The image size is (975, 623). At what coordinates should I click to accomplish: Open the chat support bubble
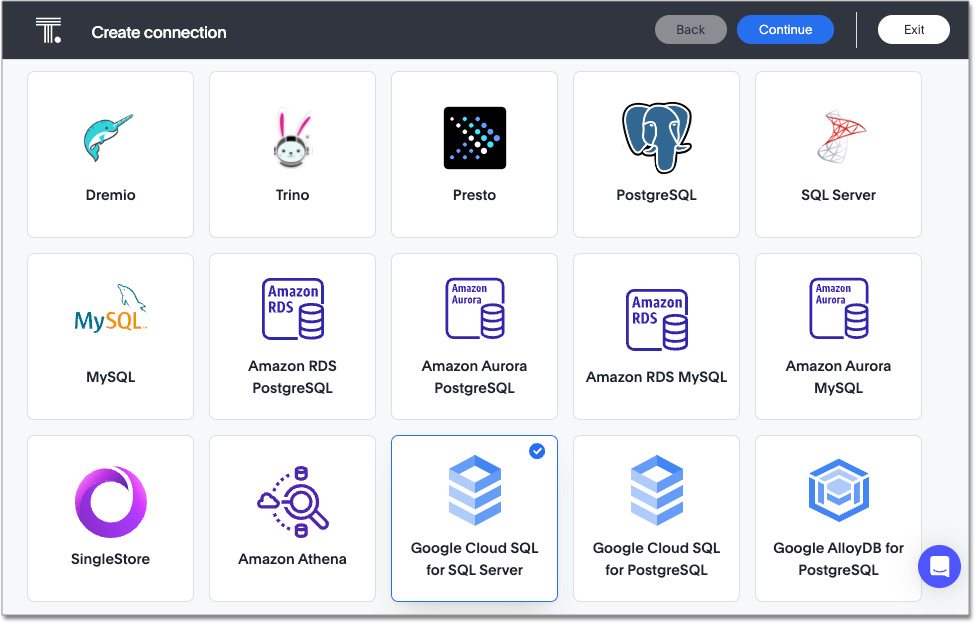click(x=939, y=566)
